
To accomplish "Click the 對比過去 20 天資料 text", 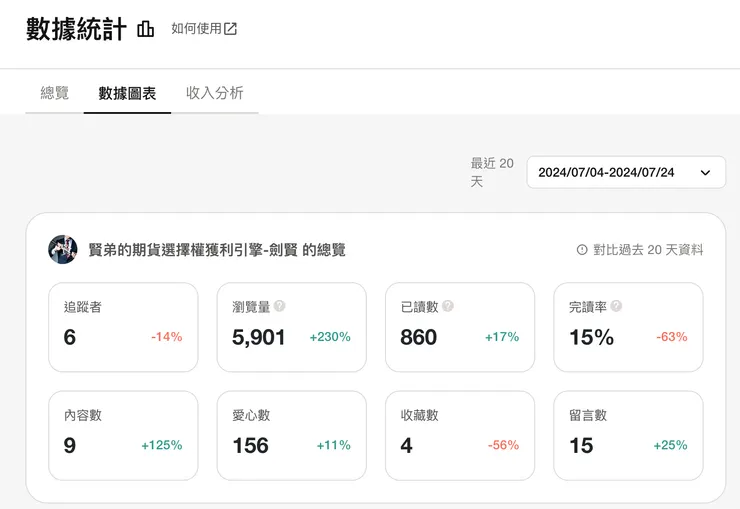I will click(x=648, y=250).
